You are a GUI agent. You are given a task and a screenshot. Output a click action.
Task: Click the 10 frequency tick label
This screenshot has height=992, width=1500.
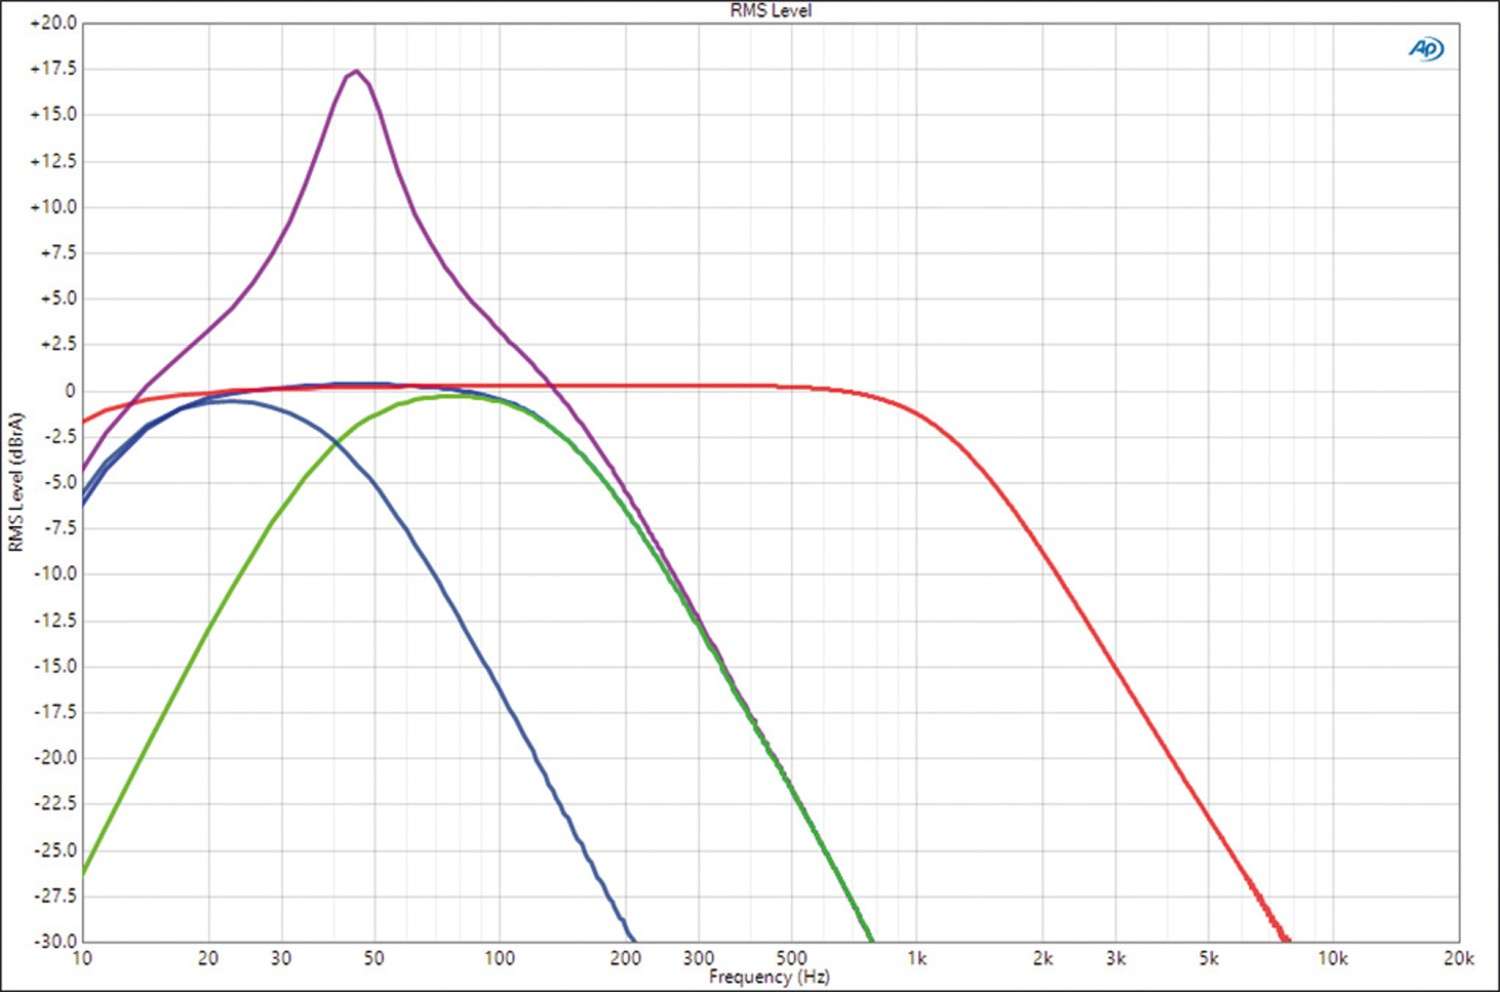[82, 958]
